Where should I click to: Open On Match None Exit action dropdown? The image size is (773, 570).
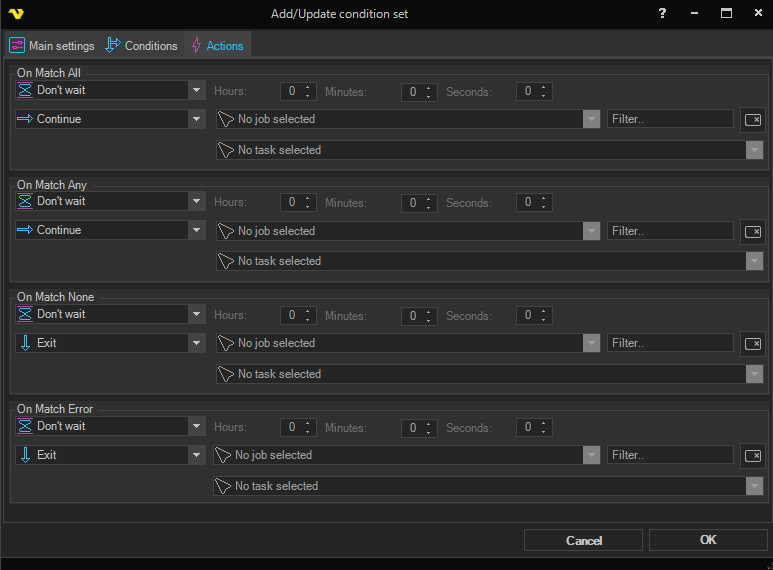tap(196, 343)
